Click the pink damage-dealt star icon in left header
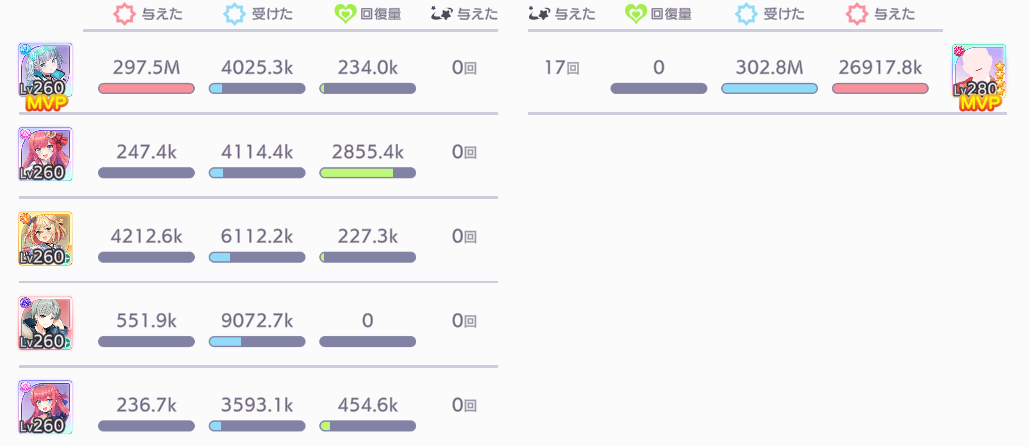This screenshot has width=1029, height=447. coord(124,14)
